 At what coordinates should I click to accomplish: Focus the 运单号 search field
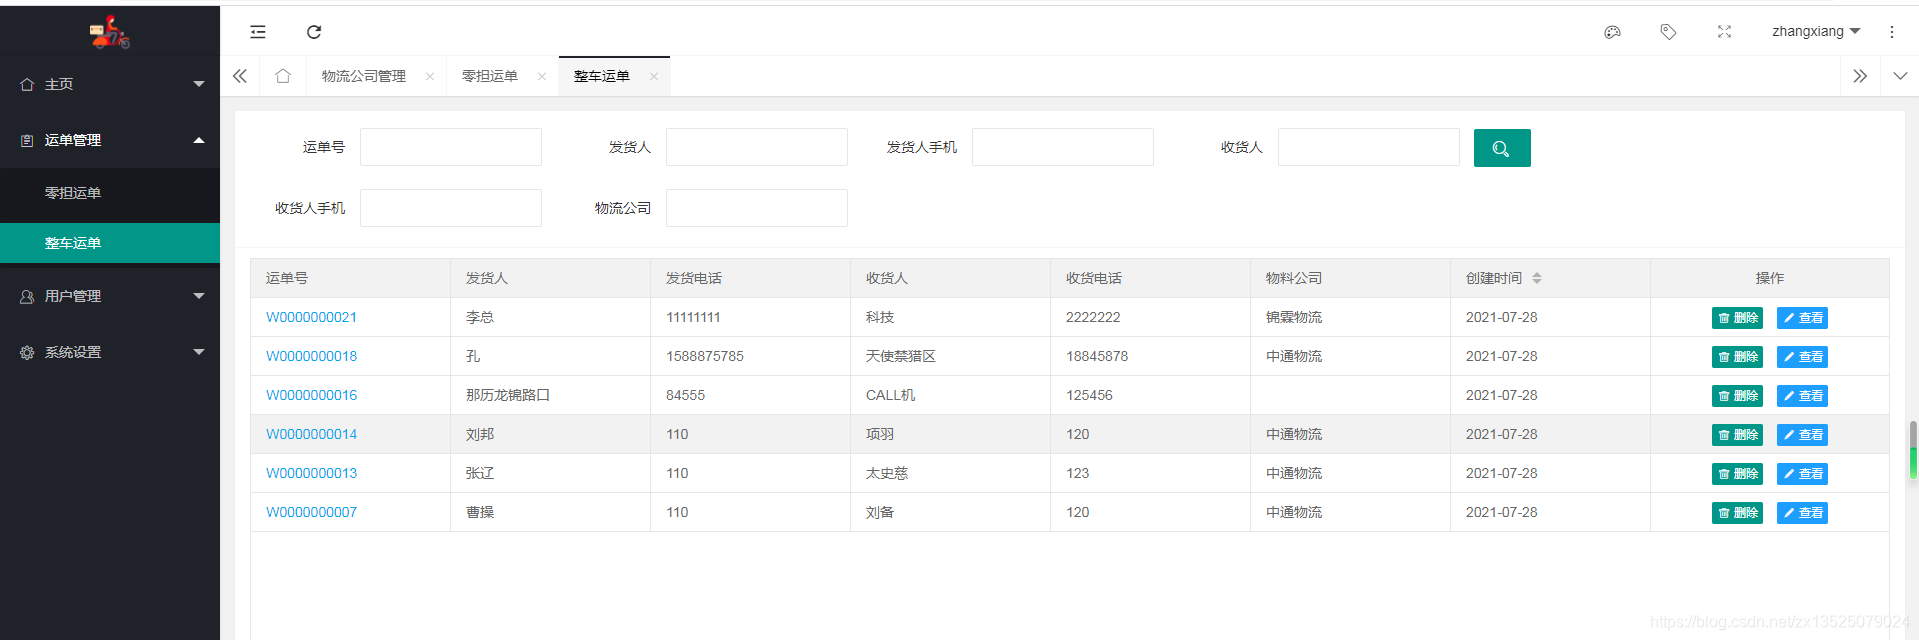(451, 147)
